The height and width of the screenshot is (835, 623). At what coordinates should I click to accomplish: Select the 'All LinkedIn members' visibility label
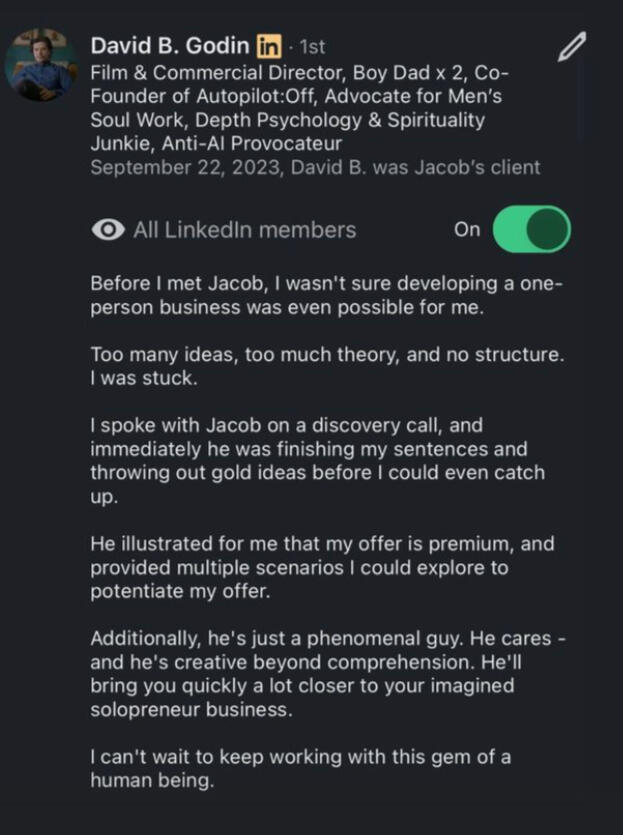[x=244, y=230]
